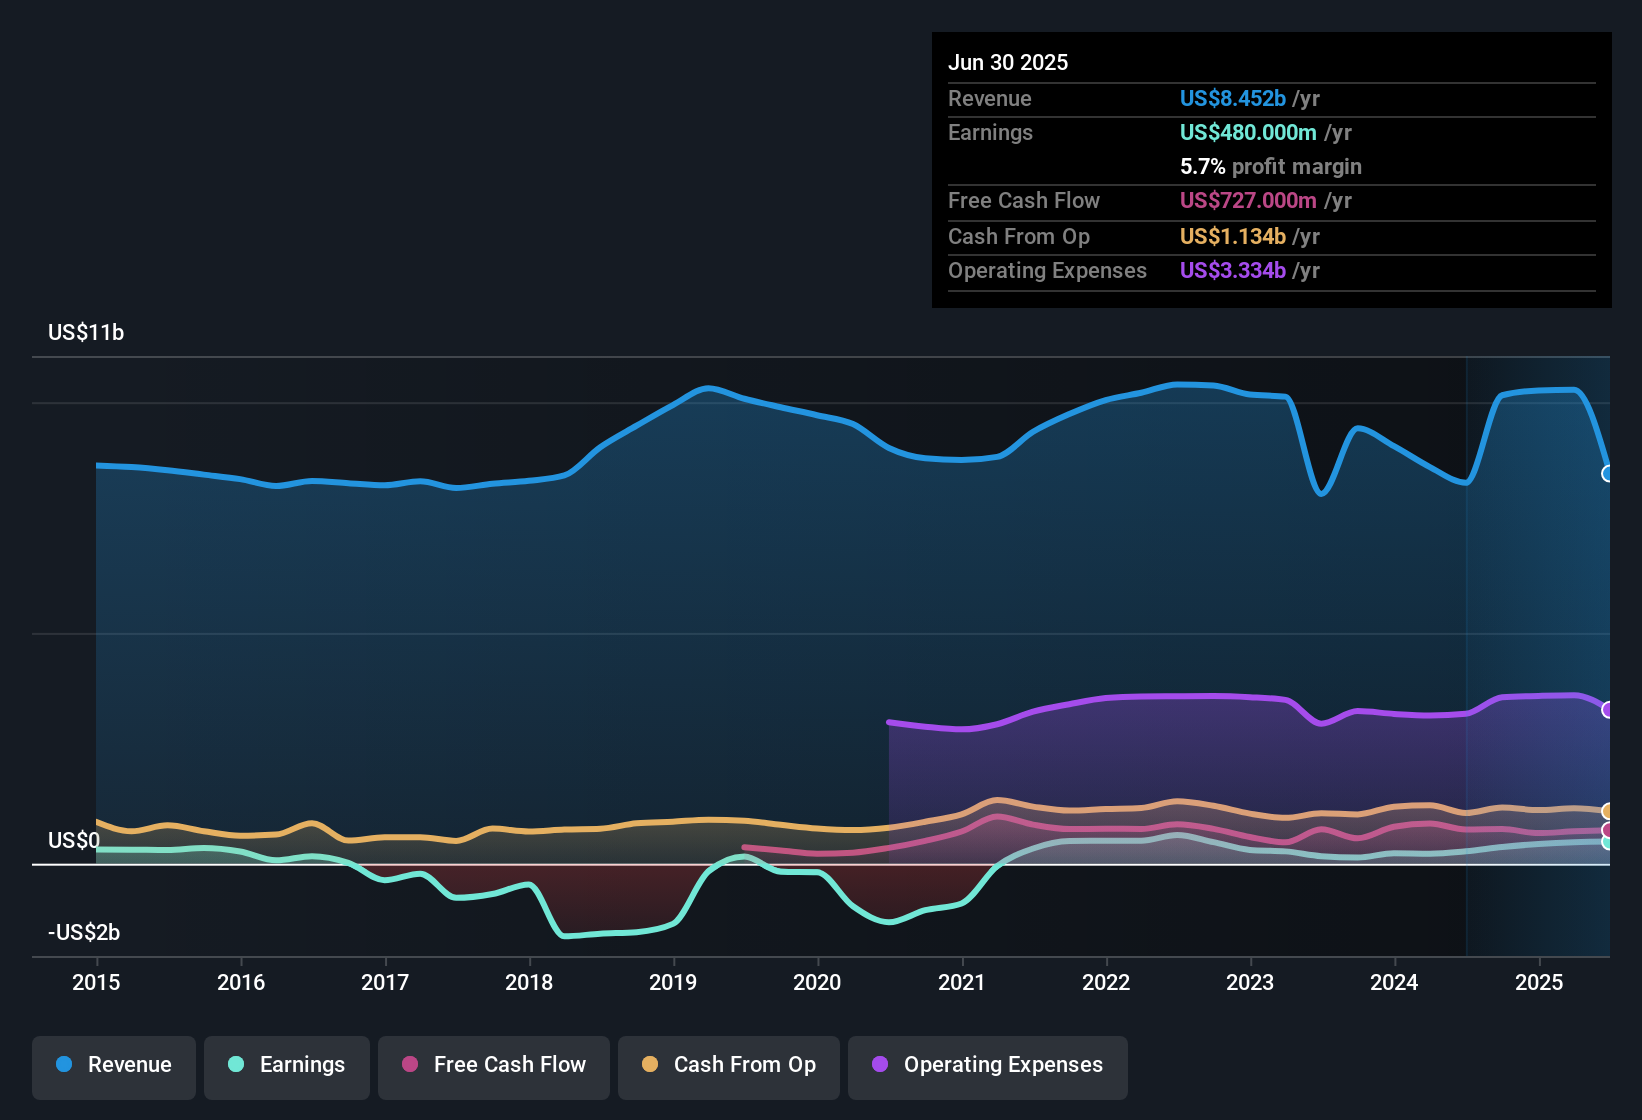Click the purple Operating Expenses endpoint marker
This screenshot has width=1642, height=1120.
point(1608,710)
